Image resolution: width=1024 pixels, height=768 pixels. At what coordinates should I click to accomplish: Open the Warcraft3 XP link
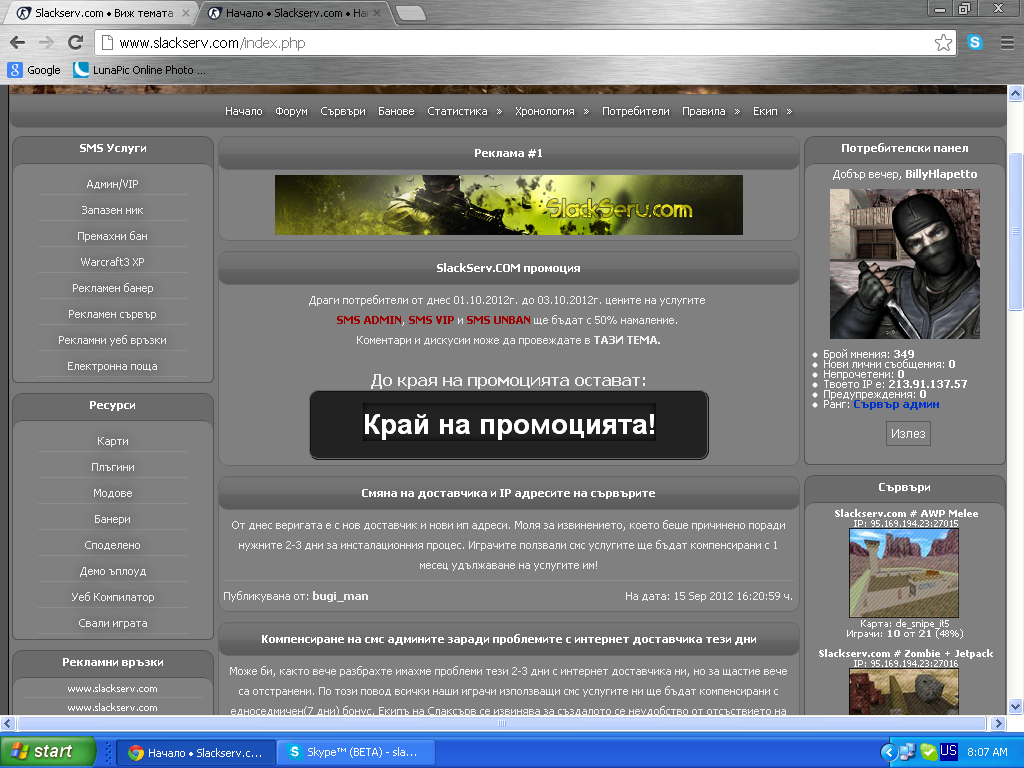coord(112,263)
